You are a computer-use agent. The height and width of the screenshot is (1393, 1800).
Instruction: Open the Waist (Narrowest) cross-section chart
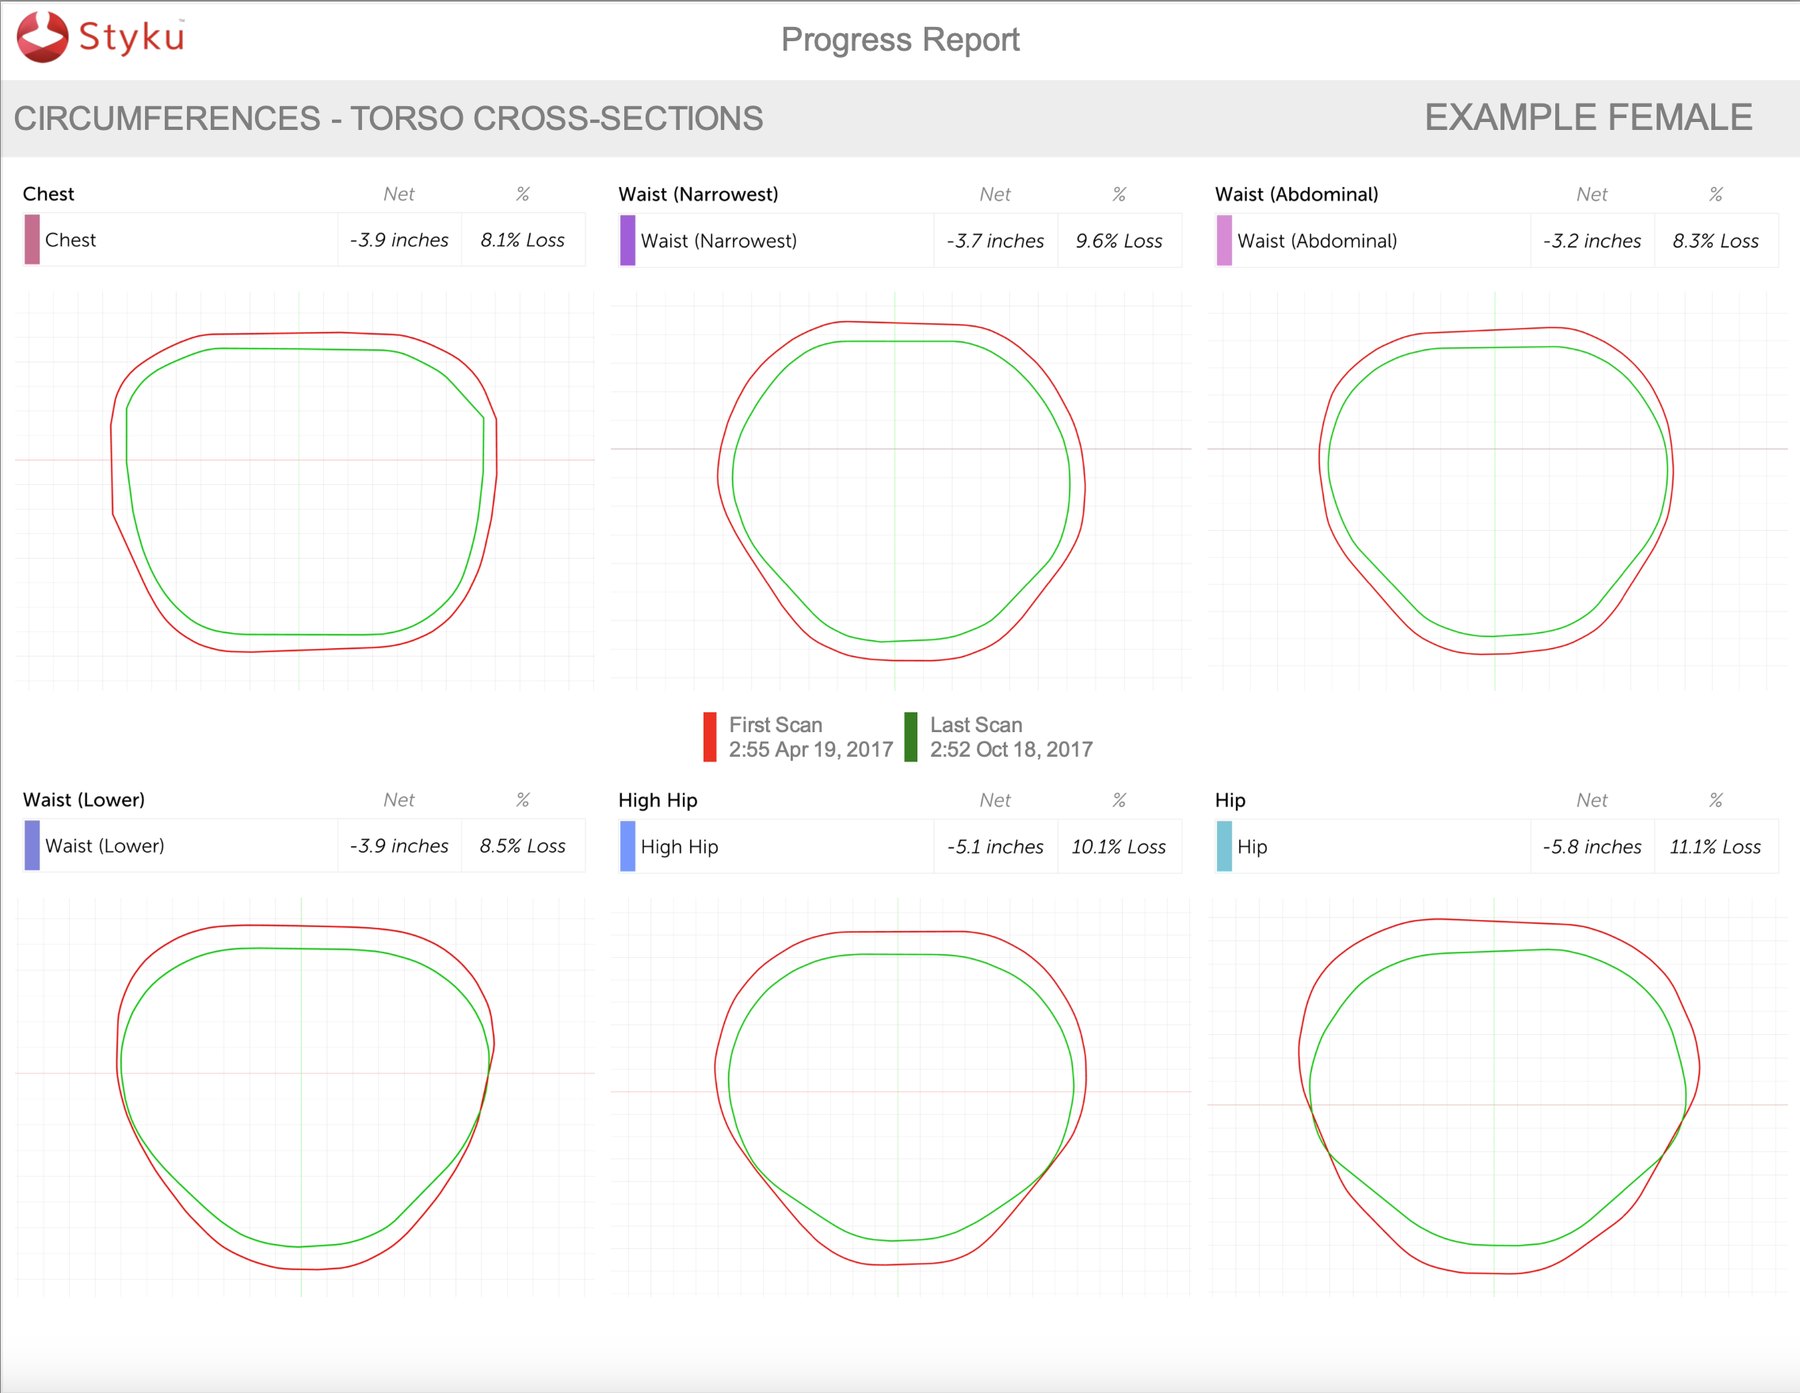(x=901, y=490)
